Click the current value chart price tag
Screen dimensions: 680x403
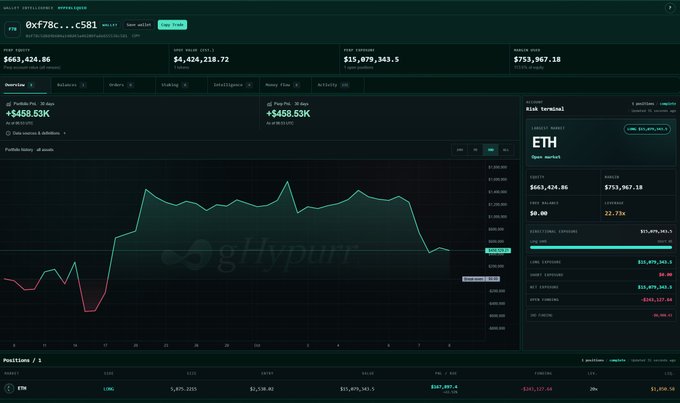(498, 251)
